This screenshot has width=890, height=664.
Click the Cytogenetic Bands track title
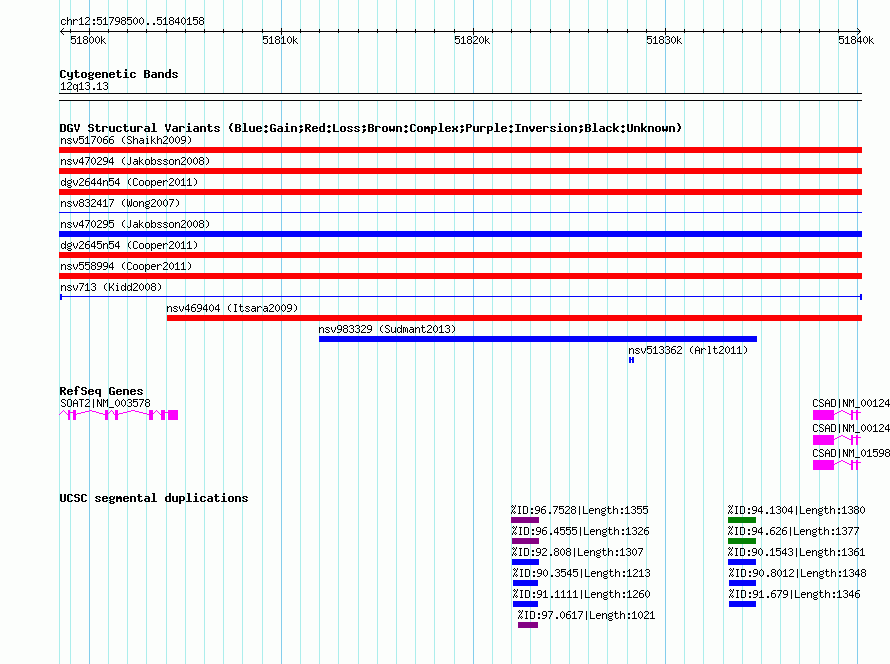point(119,74)
